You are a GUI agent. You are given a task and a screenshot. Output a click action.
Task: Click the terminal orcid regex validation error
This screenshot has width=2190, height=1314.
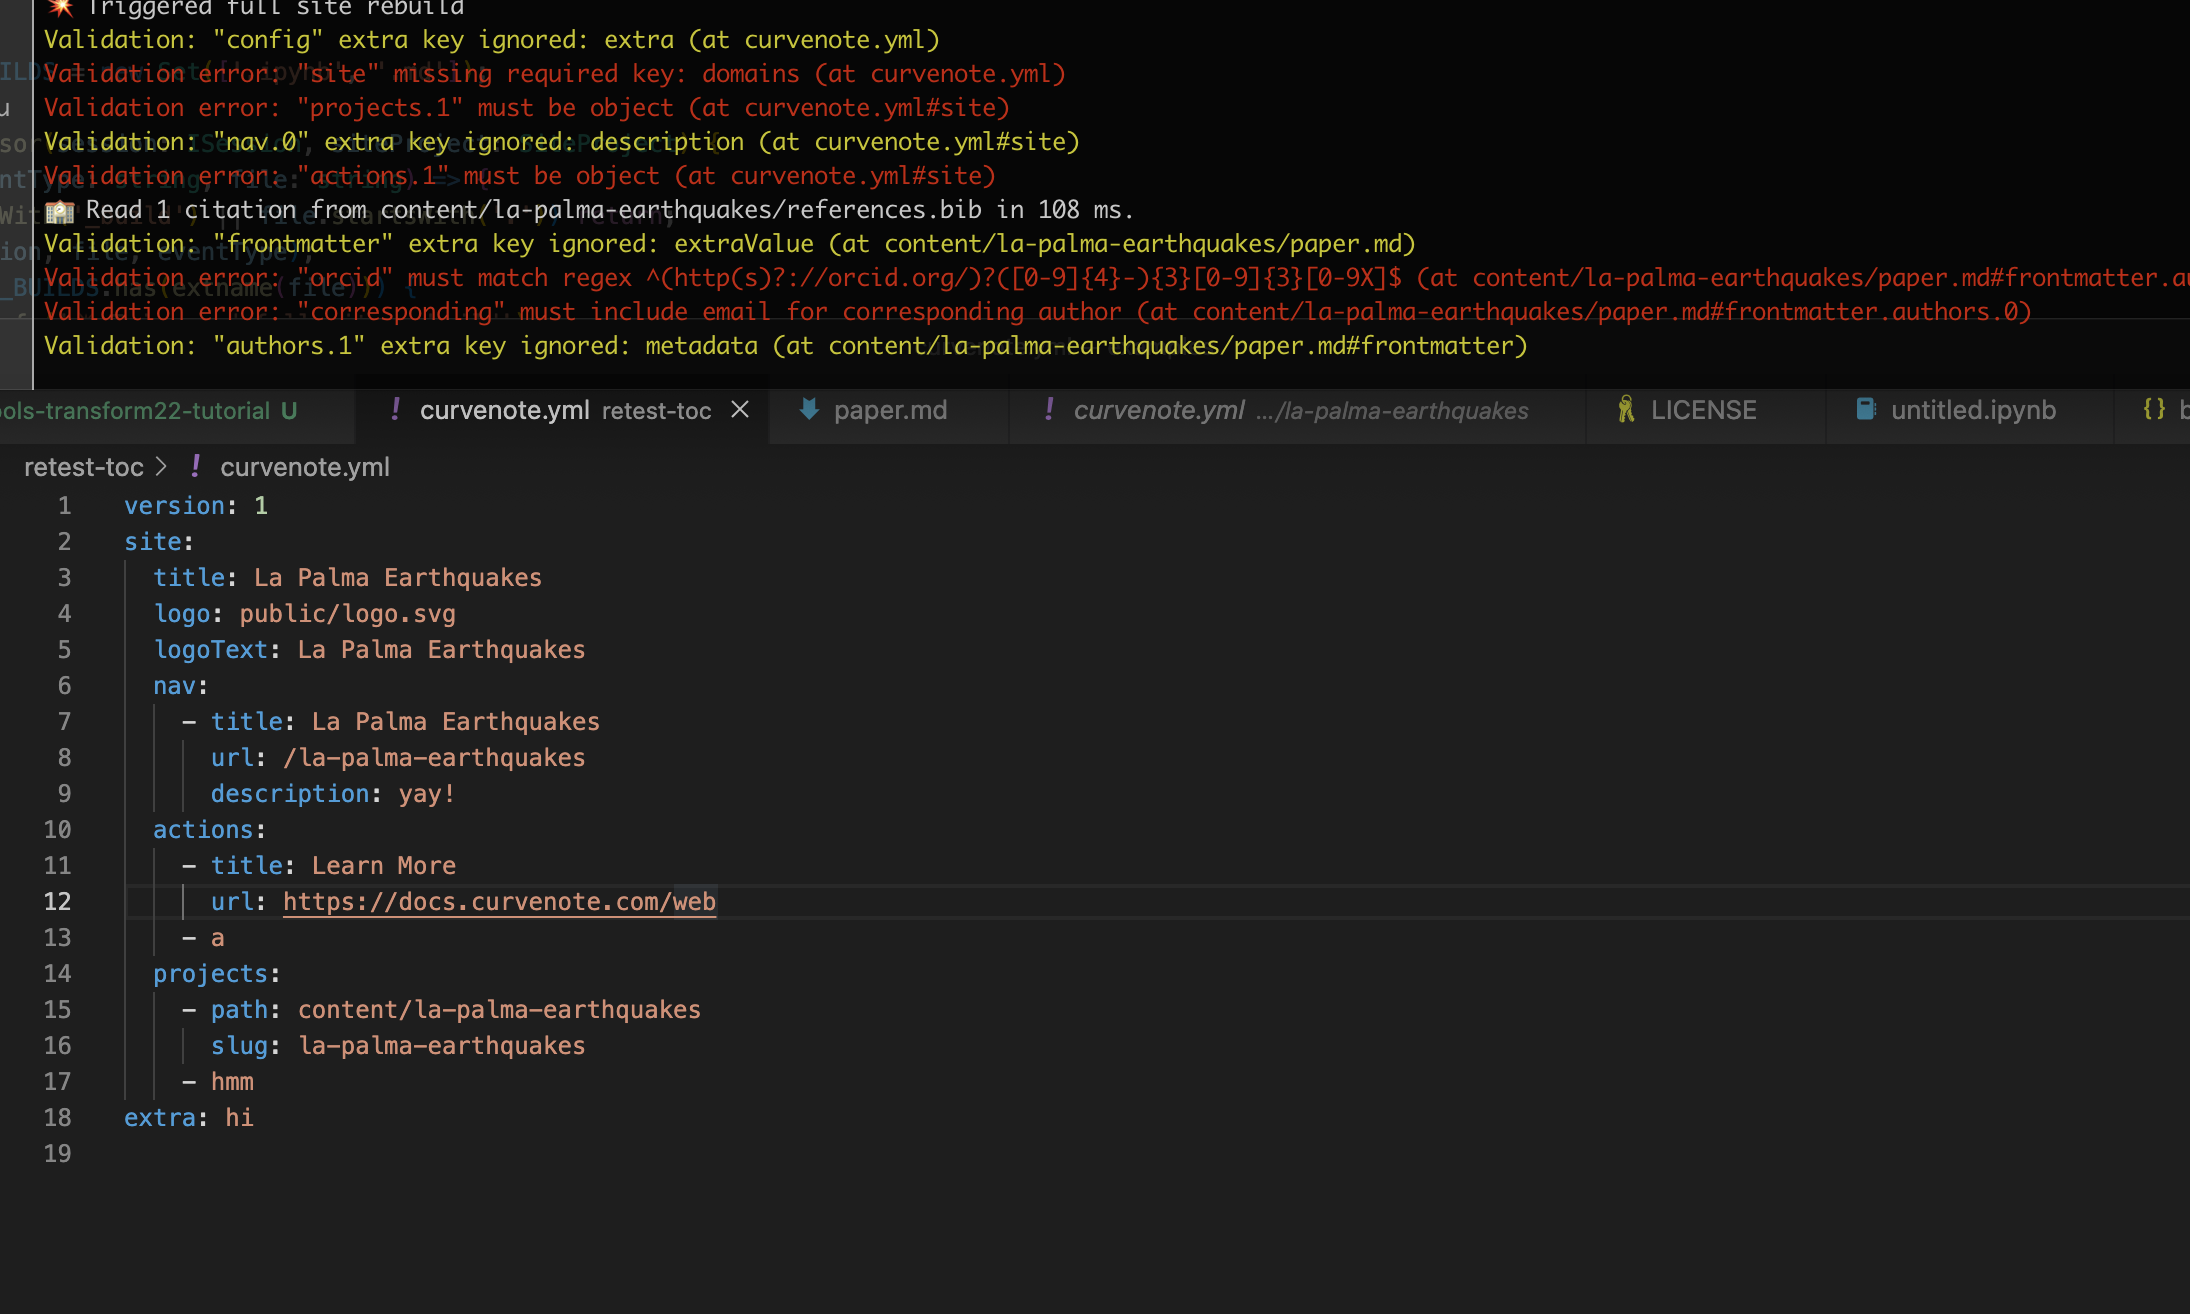(1117, 278)
